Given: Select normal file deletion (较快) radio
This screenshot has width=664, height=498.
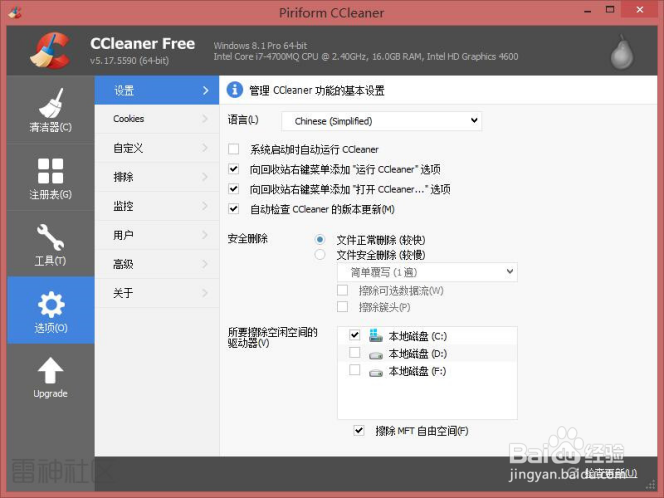Looking at the screenshot, I should (x=320, y=239).
